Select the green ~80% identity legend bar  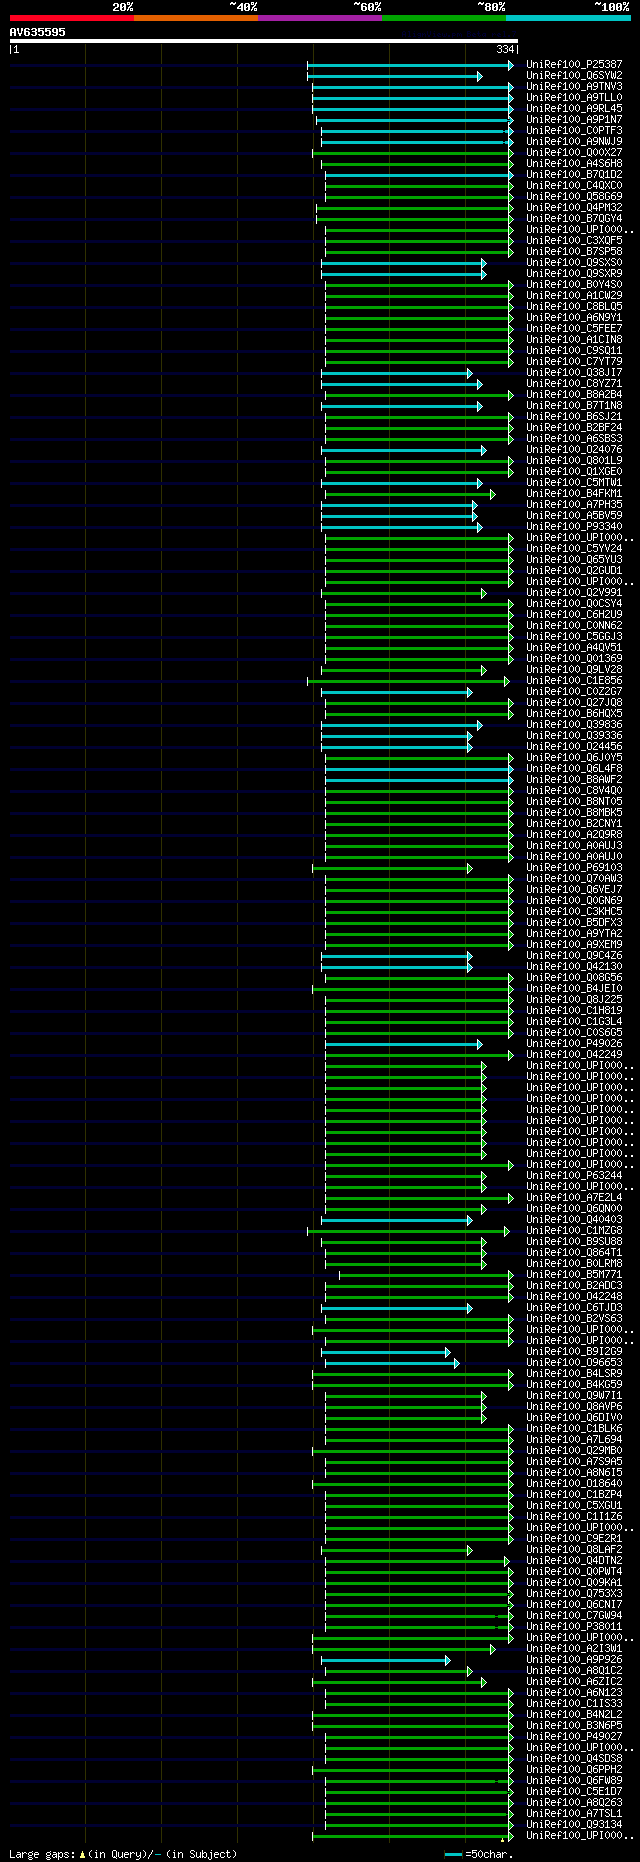click(444, 18)
